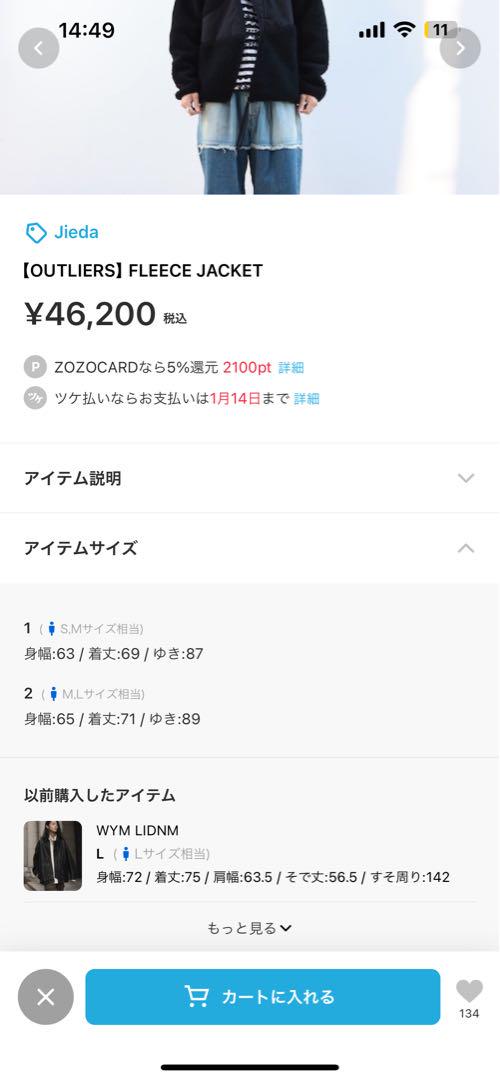Tap the shopping cart icon
500x1080 pixels.
point(196,997)
